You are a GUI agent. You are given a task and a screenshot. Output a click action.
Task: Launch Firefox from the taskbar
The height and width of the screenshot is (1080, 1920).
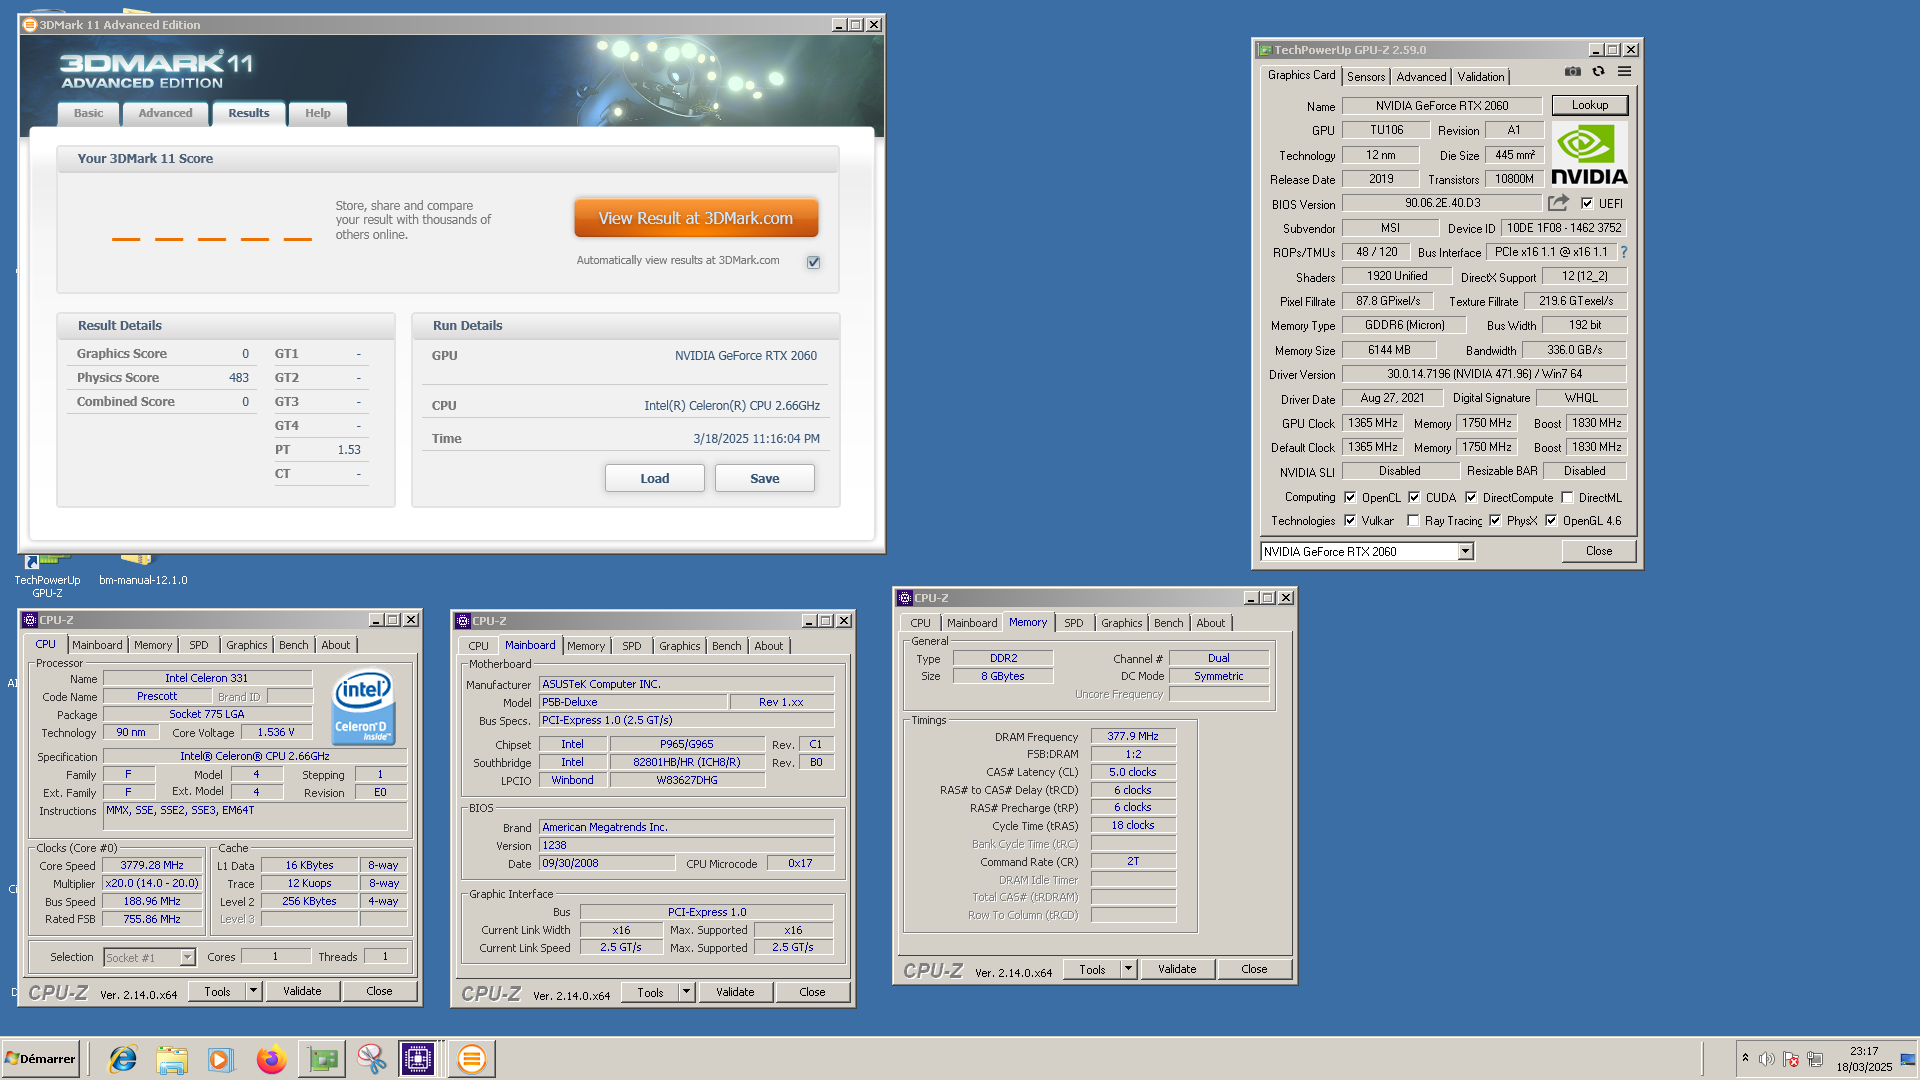click(x=271, y=1058)
